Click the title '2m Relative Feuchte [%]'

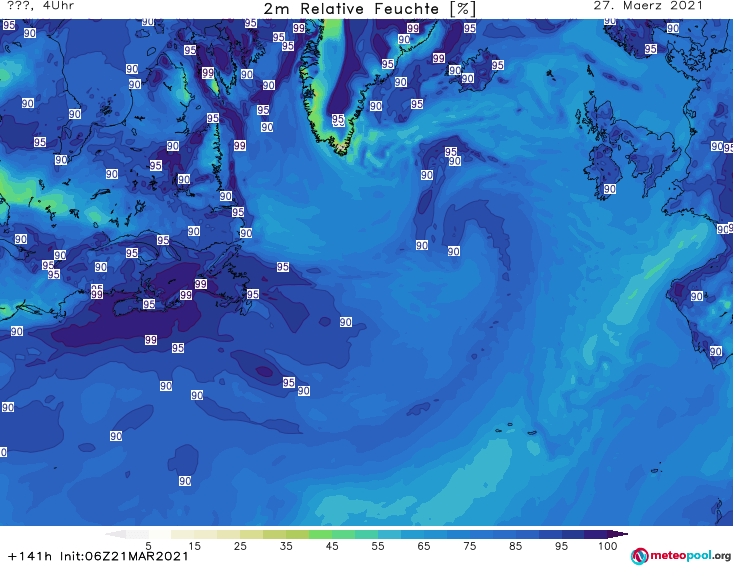tap(370, 8)
